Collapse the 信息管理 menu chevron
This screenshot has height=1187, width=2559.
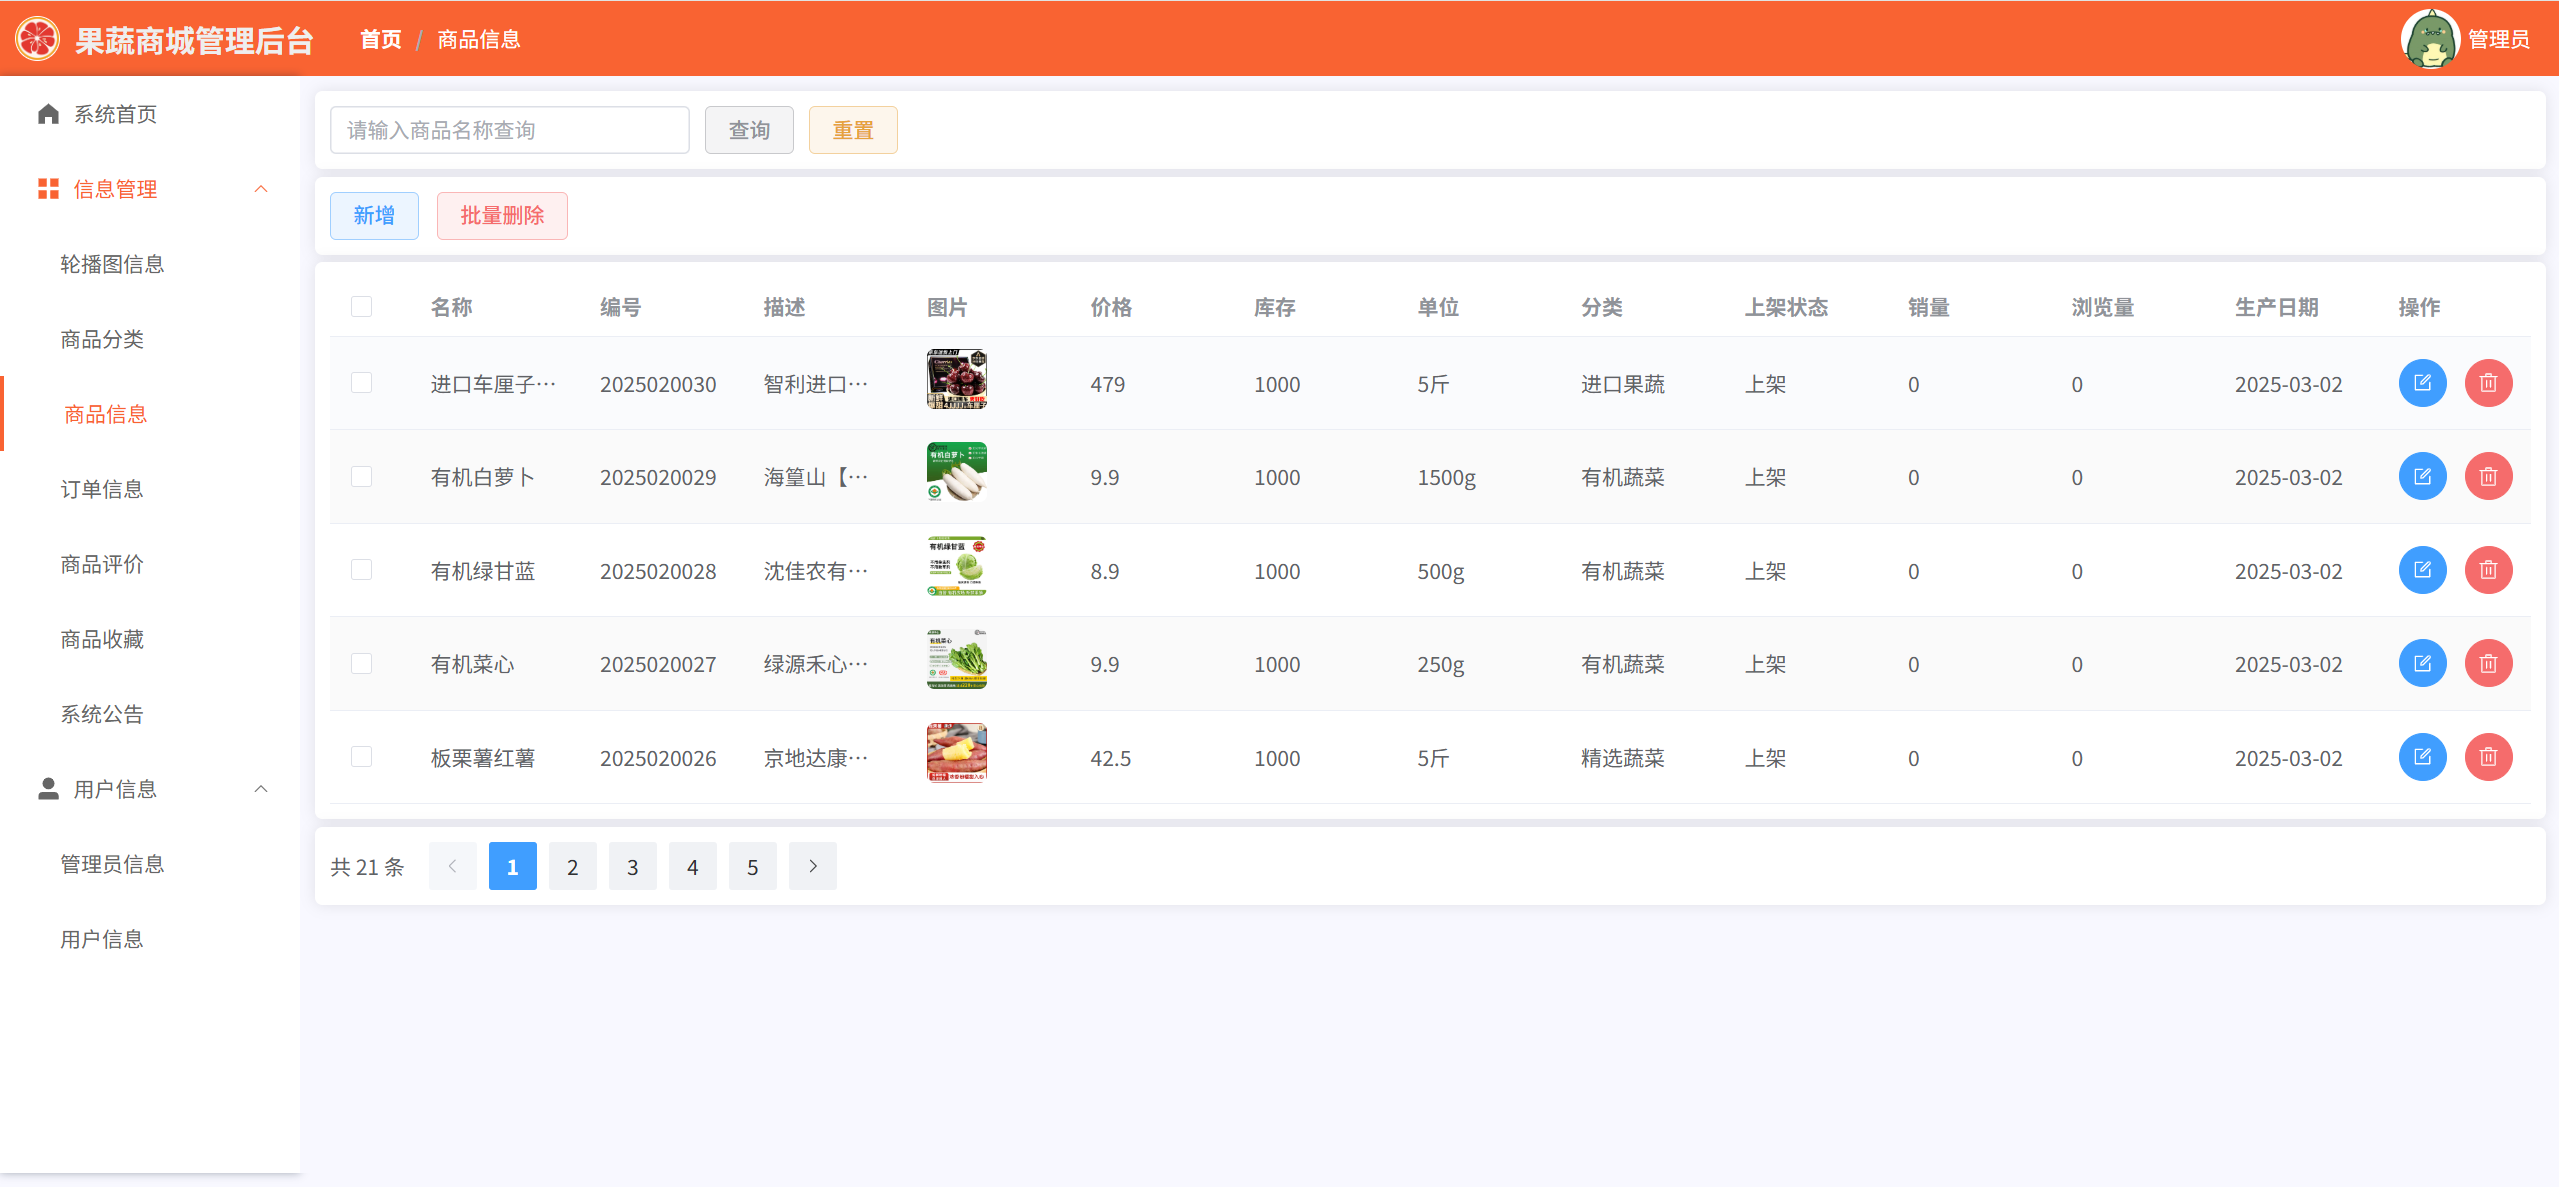261,189
